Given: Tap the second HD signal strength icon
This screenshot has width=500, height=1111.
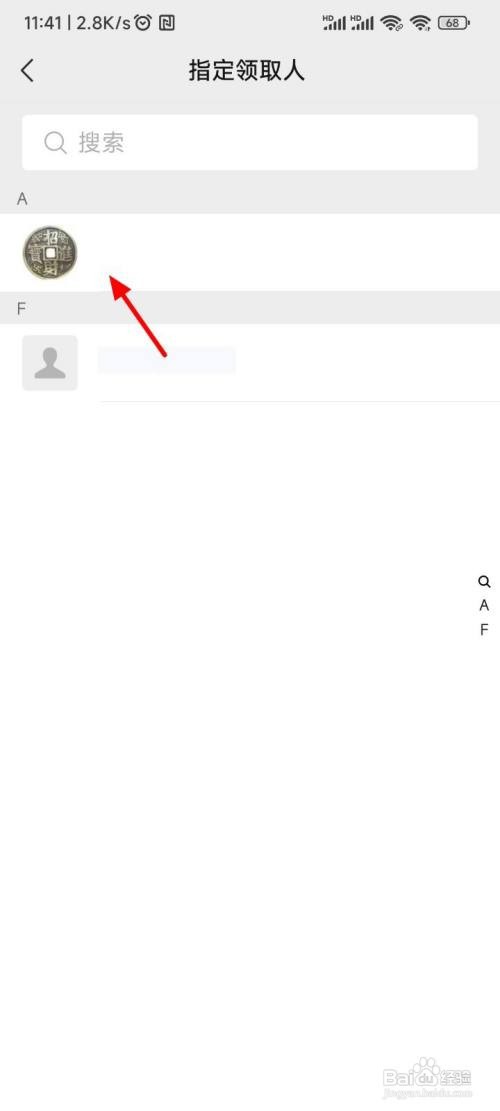Looking at the screenshot, I should [362, 23].
